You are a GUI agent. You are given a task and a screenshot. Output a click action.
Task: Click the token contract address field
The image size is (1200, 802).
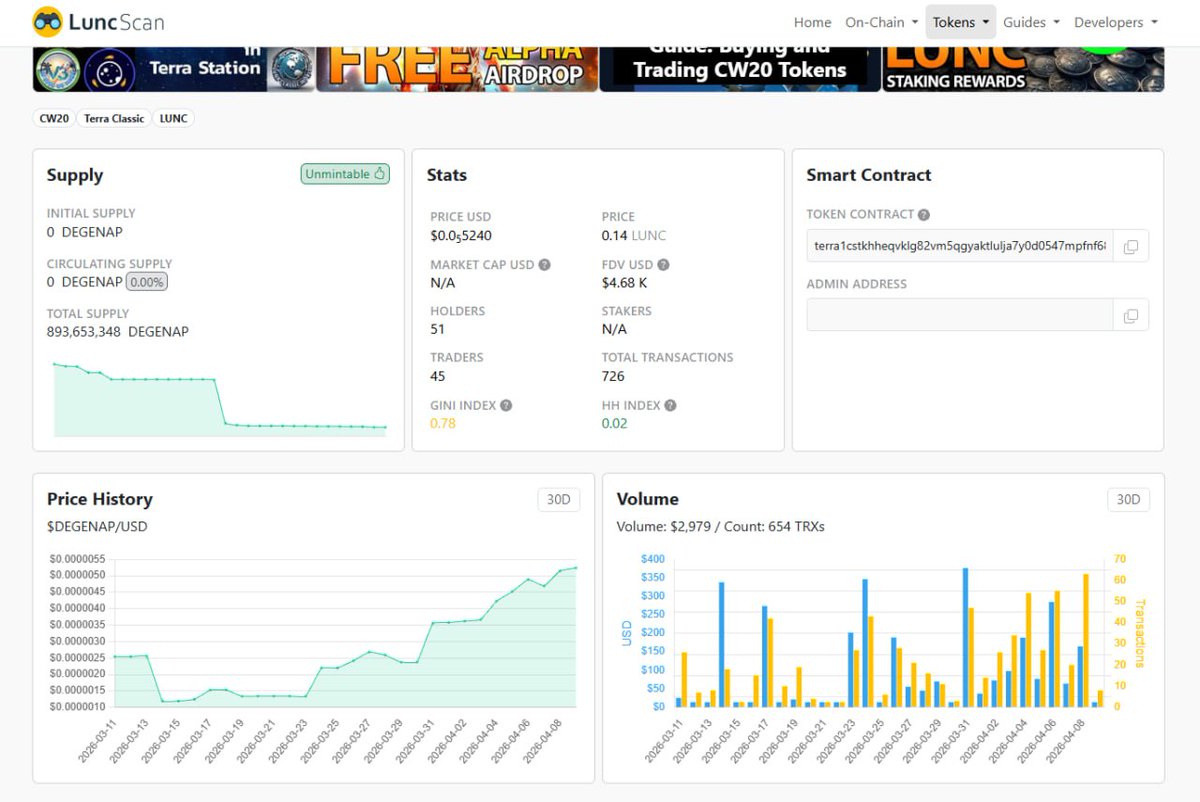960,246
